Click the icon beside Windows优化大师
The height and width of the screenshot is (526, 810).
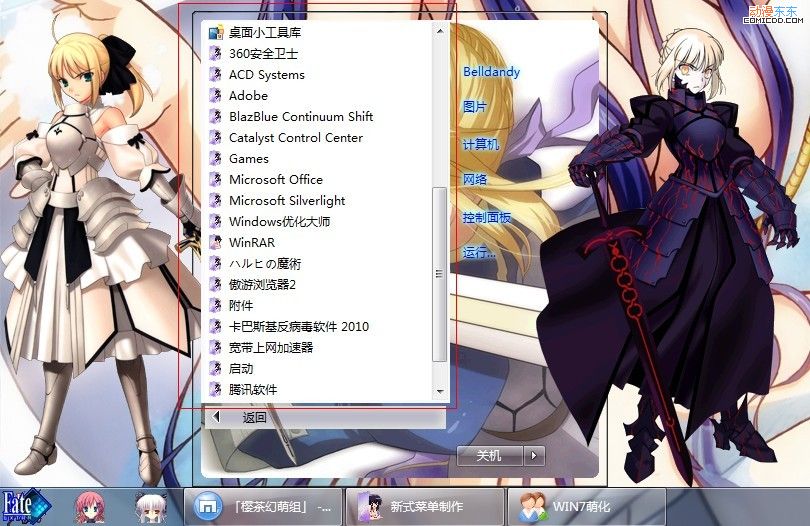click(x=215, y=221)
